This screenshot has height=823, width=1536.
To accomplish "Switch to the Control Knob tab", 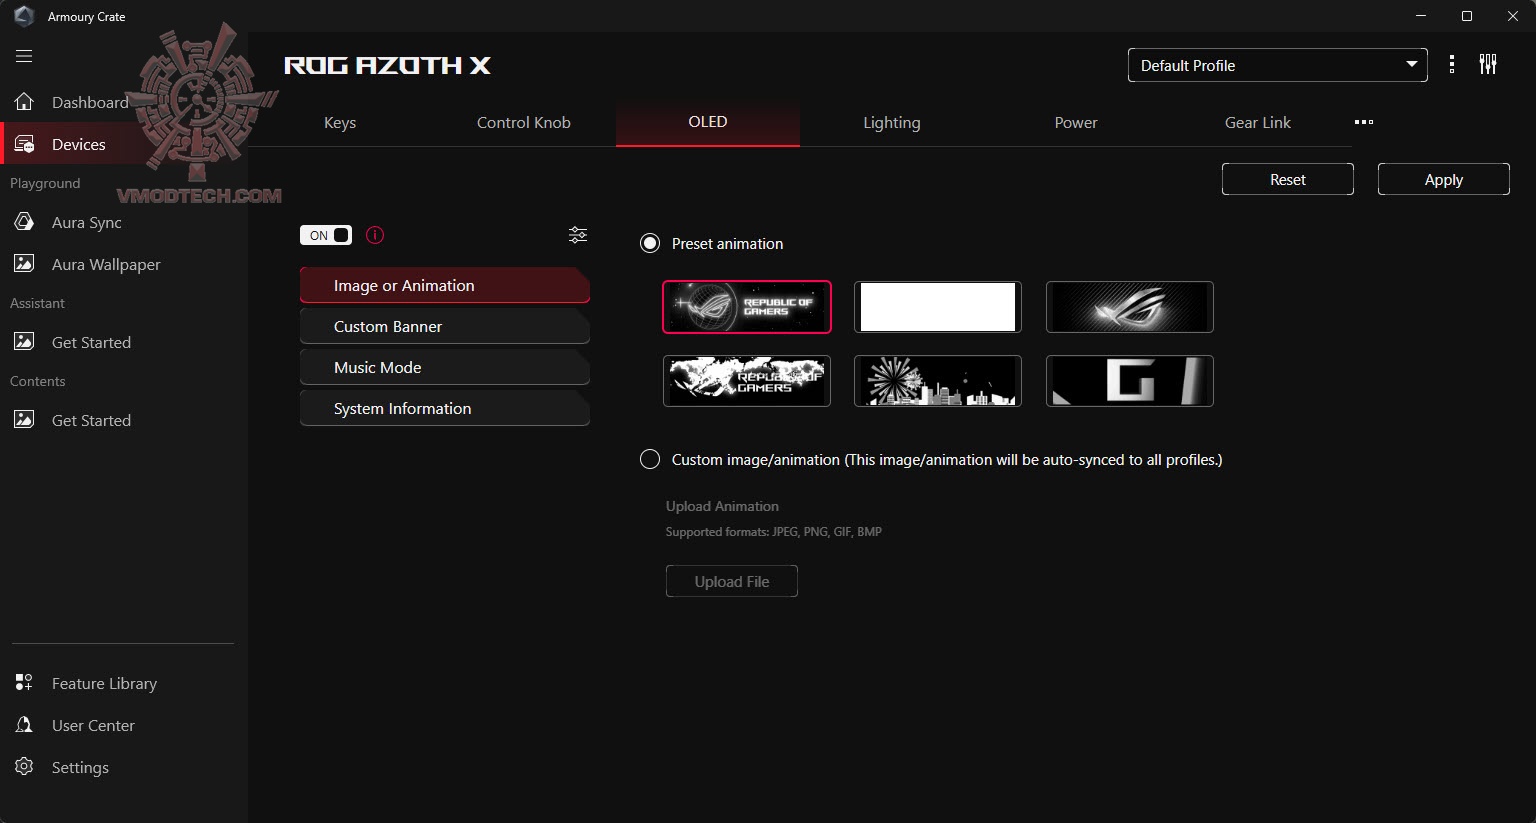I will pos(524,123).
